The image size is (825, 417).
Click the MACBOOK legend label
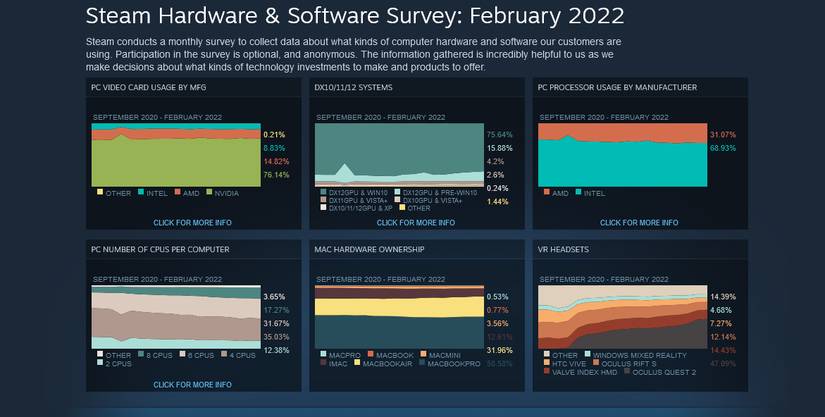[395, 355]
